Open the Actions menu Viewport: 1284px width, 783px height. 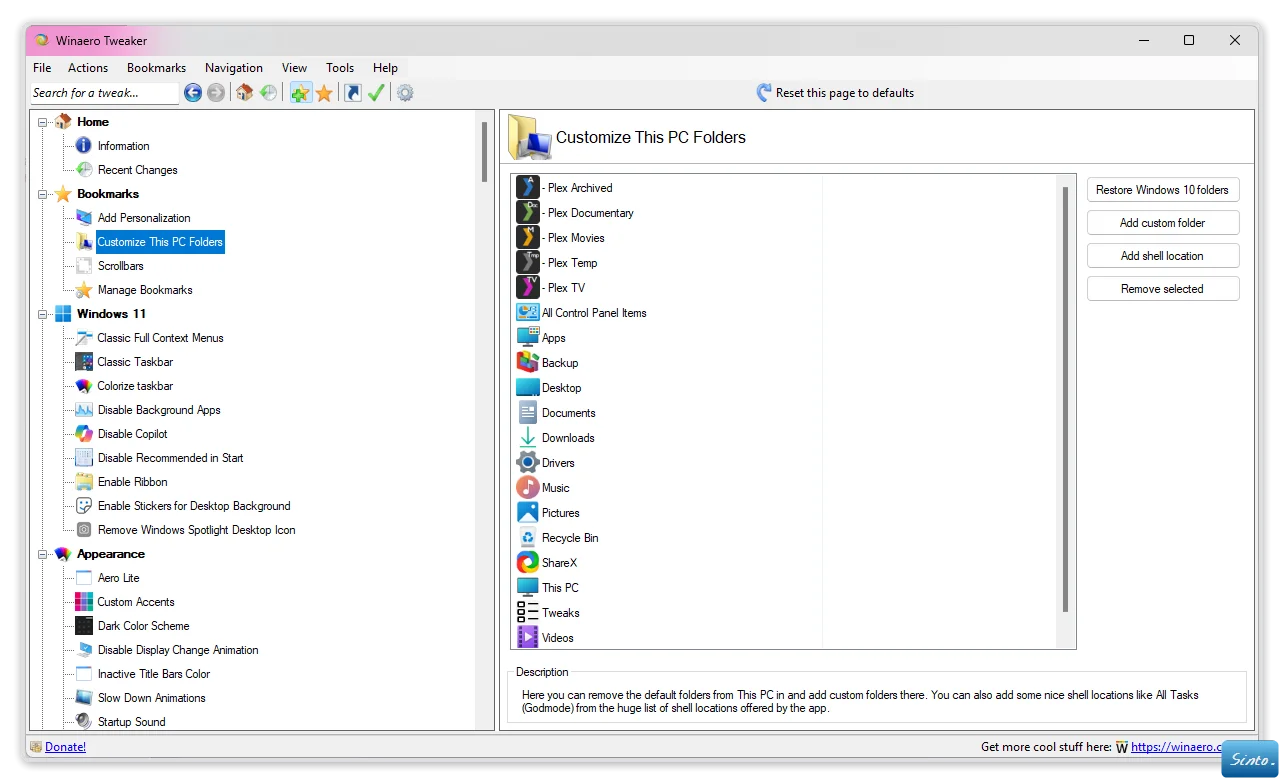pos(88,68)
